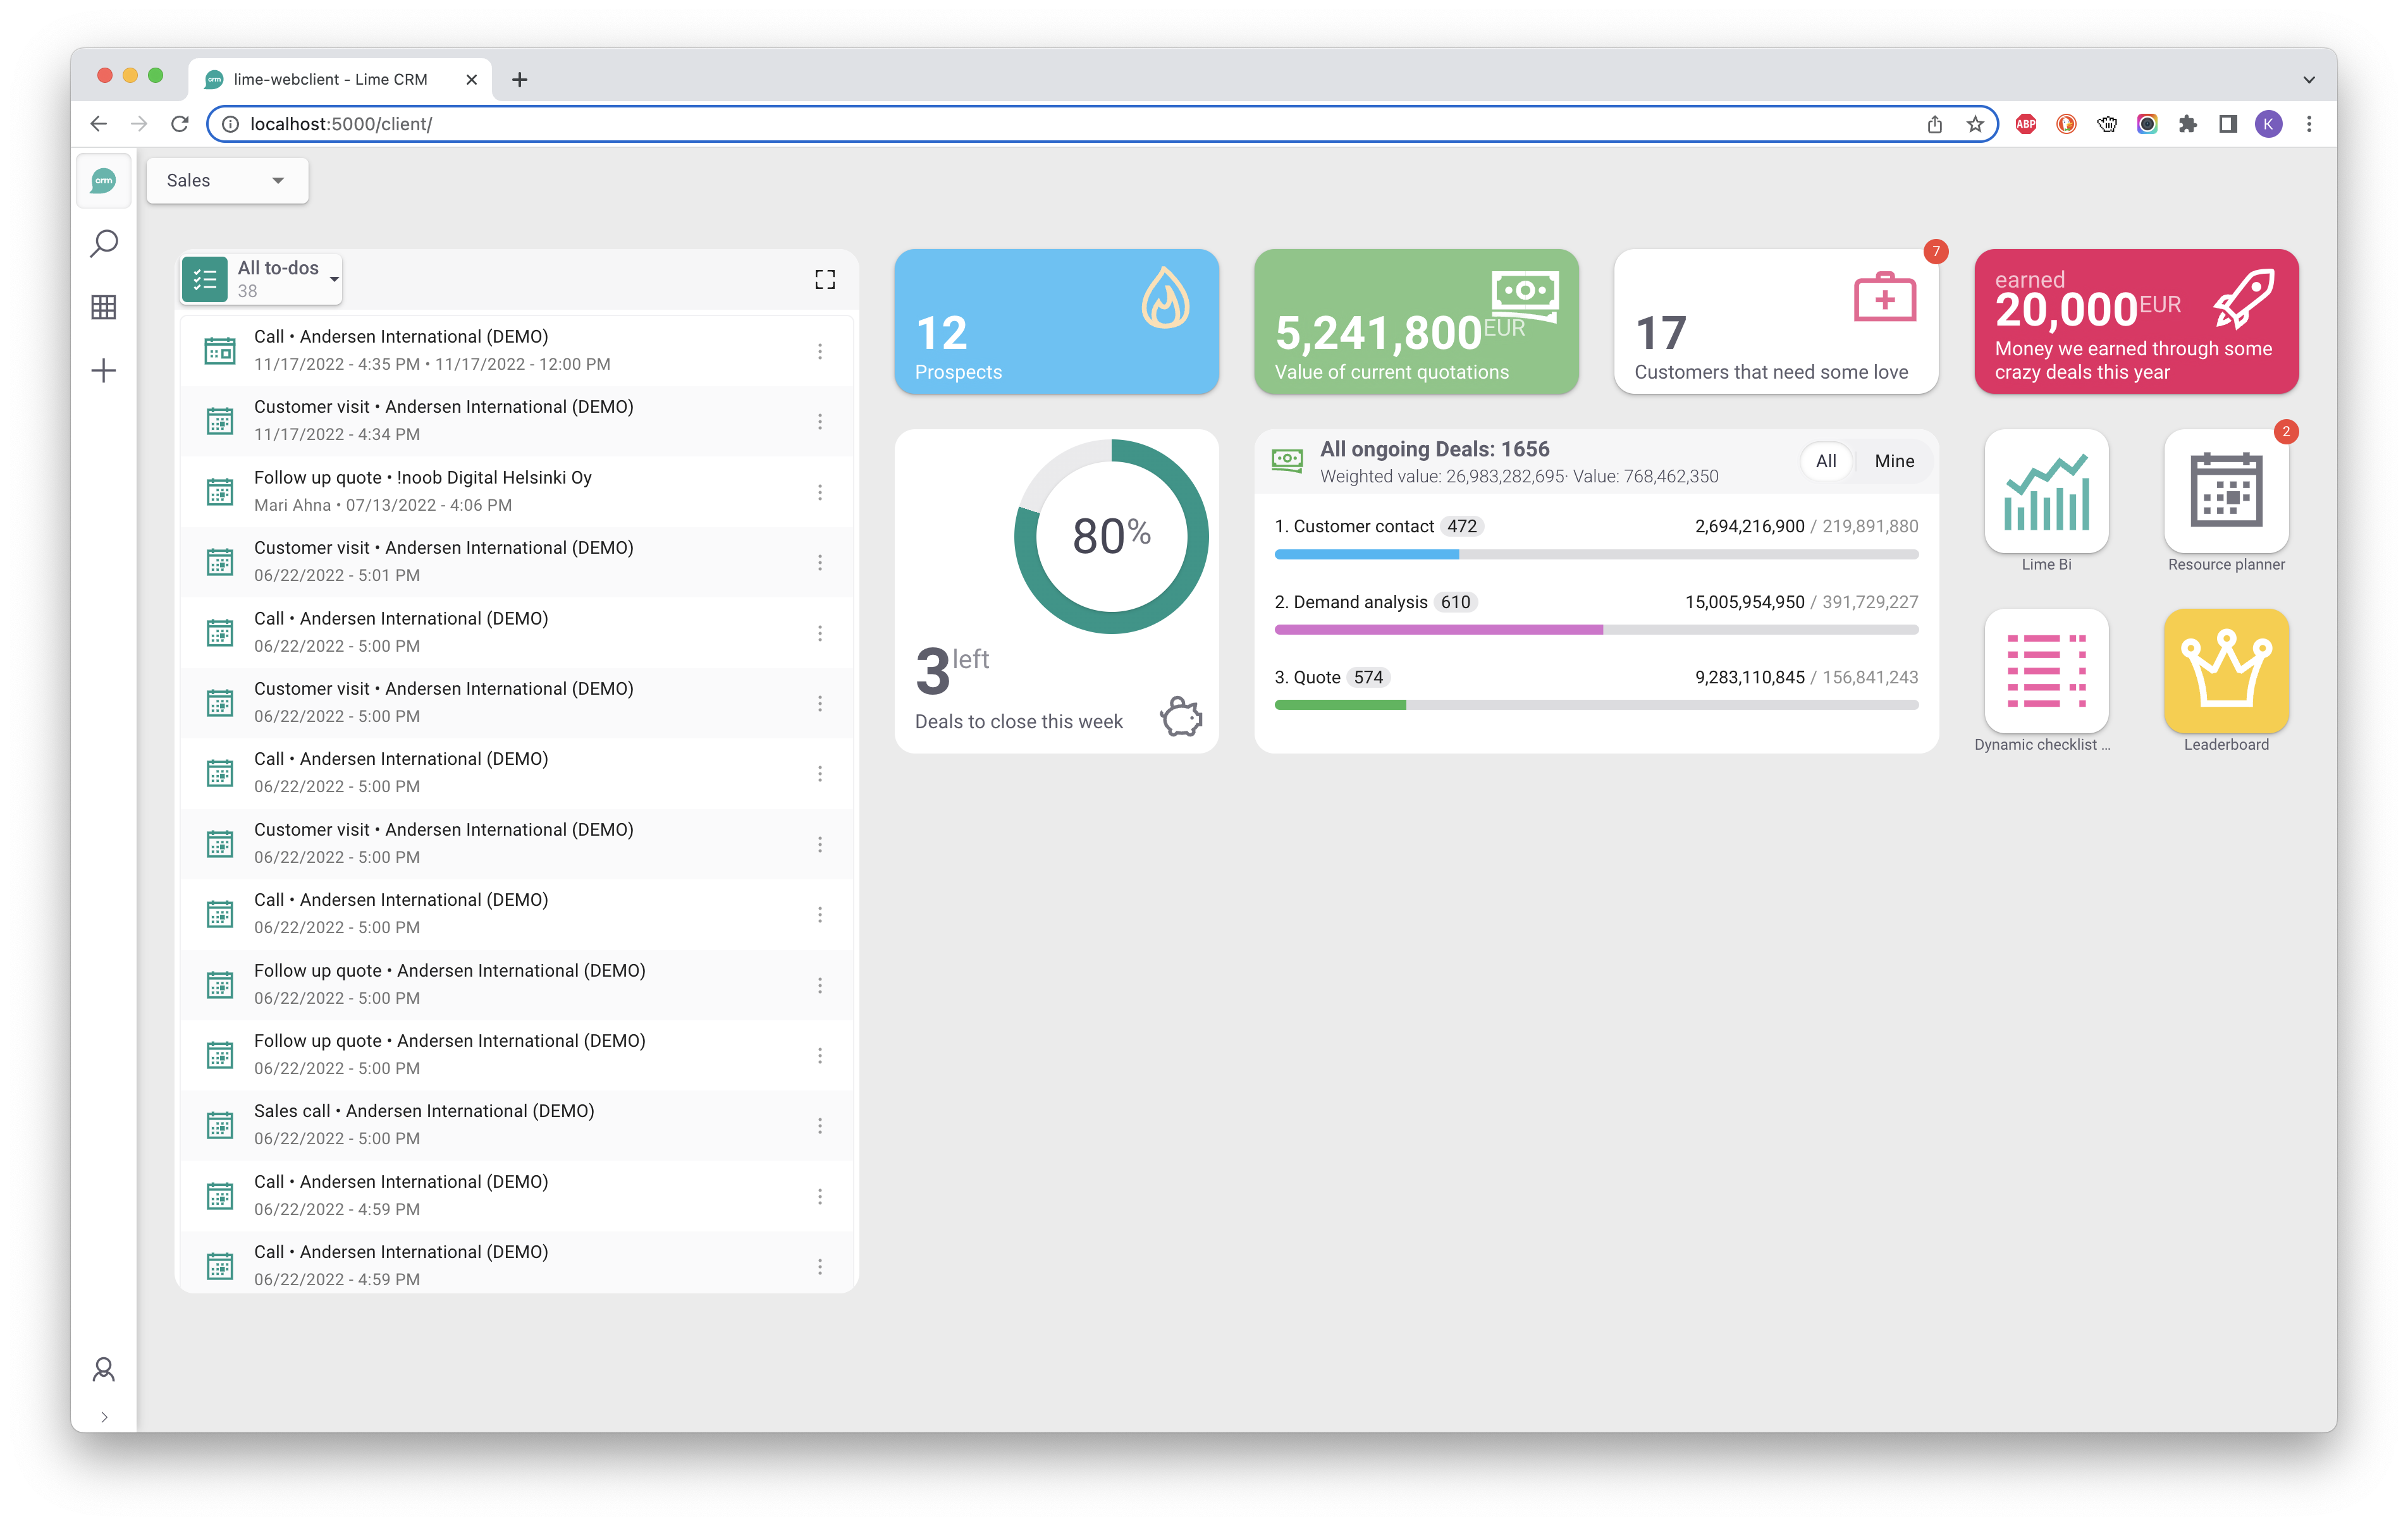Open the 12 Prospects card
This screenshot has width=2408, height=1526.
click(x=1056, y=322)
